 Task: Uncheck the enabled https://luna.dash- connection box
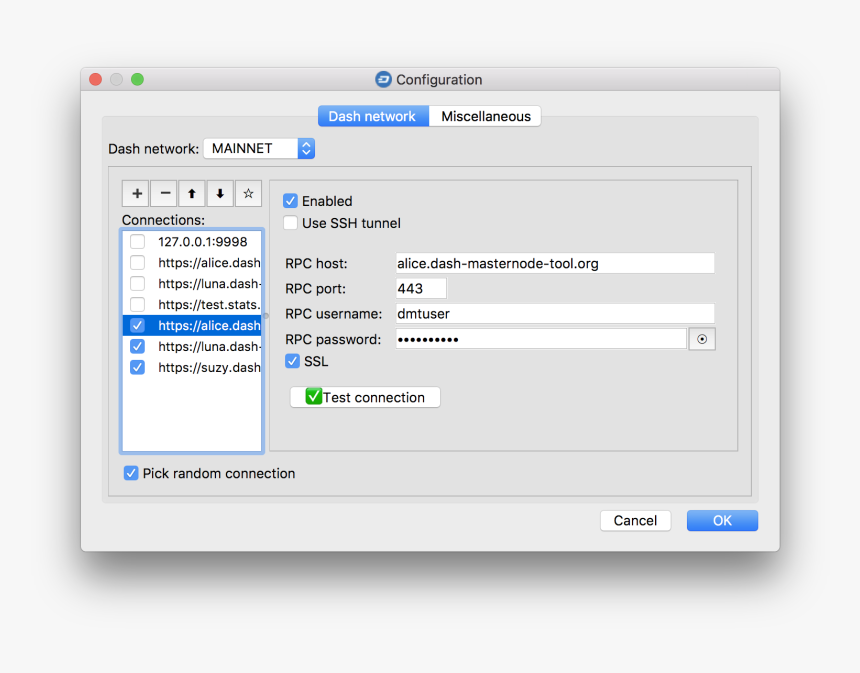[138, 346]
